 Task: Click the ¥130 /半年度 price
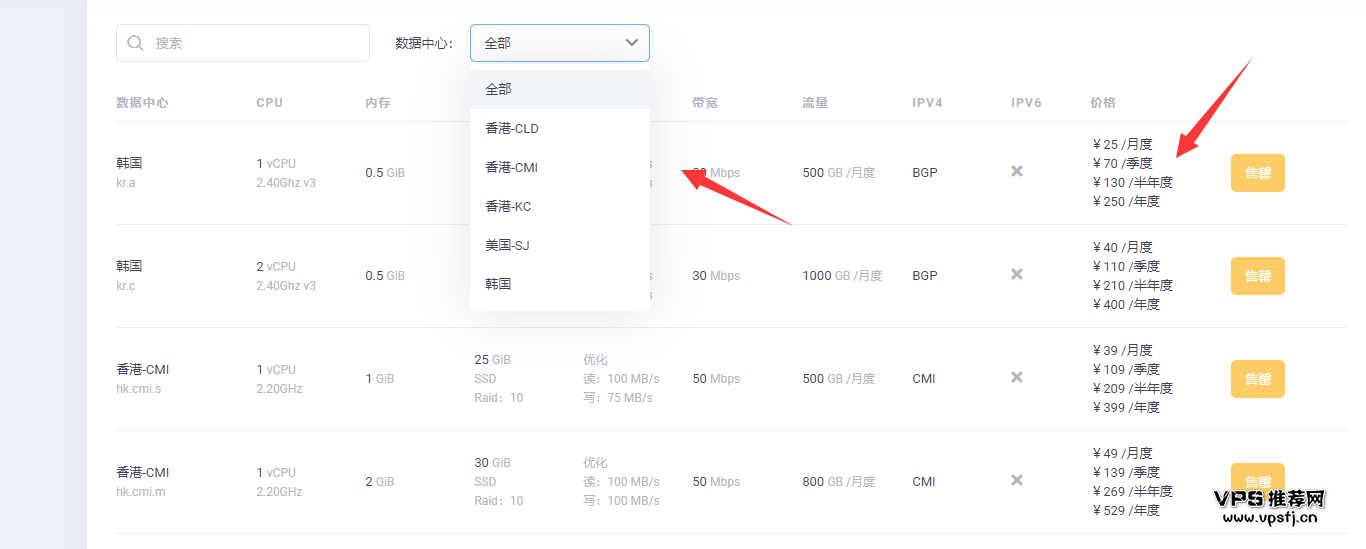tap(1132, 182)
